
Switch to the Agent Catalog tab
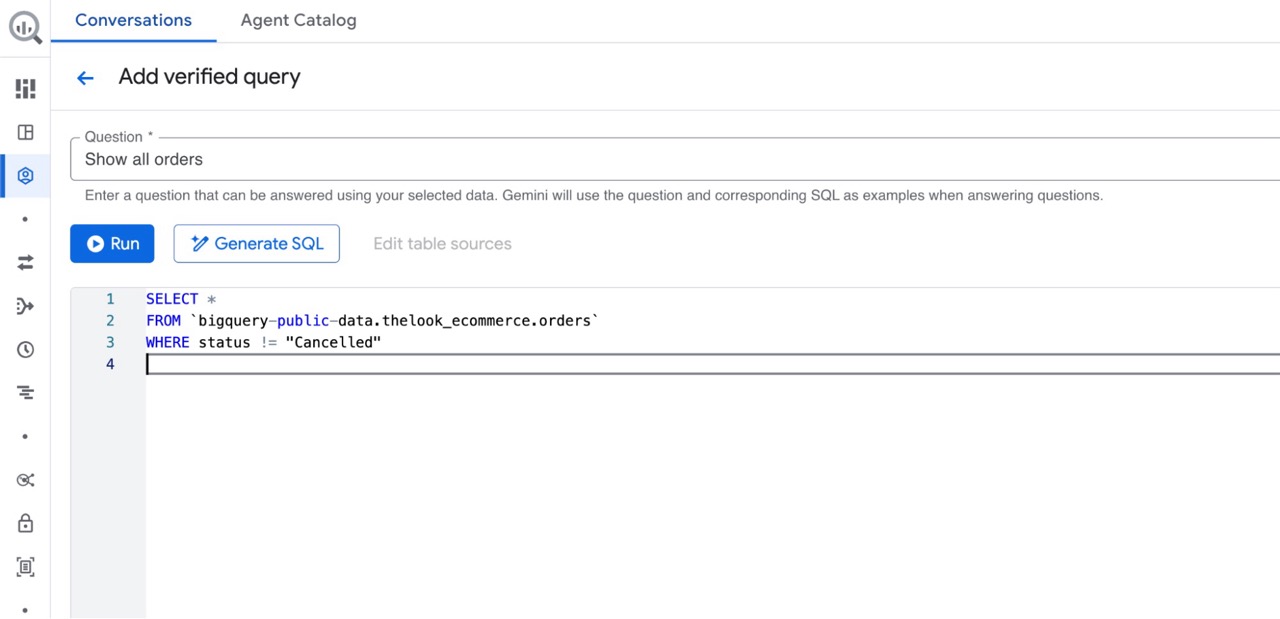click(298, 20)
